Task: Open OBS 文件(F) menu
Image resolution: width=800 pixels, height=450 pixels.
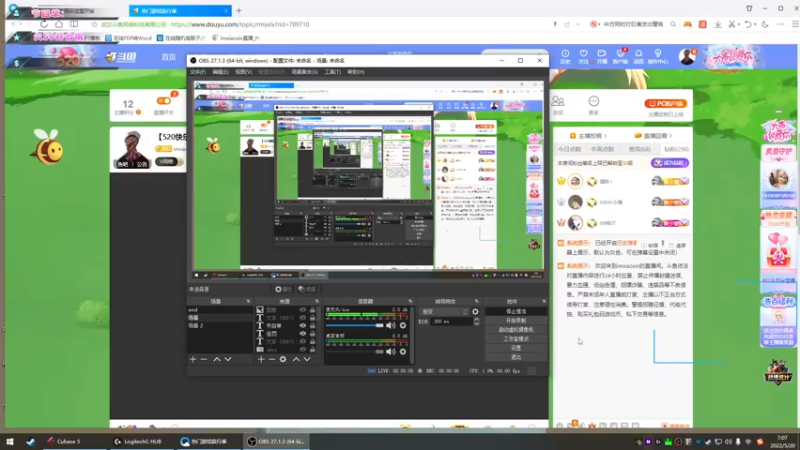Action: click(x=198, y=72)
